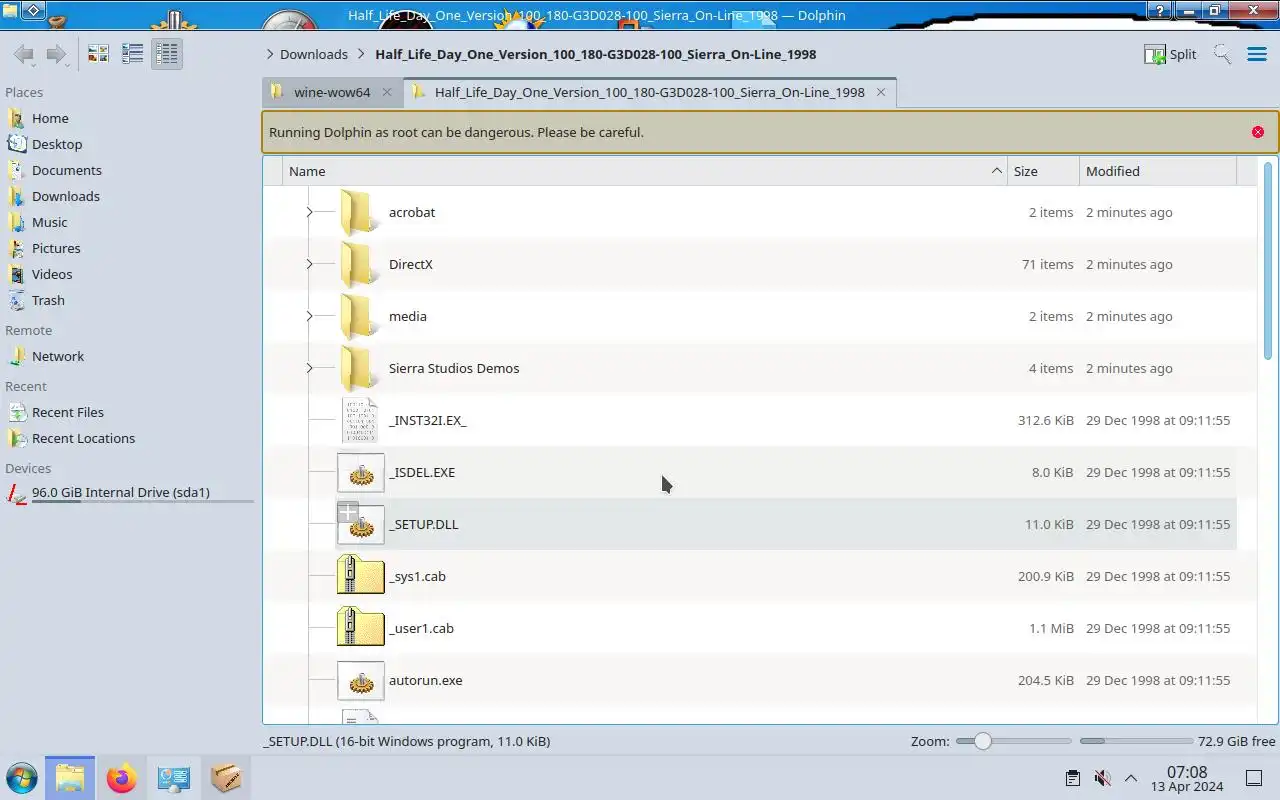
Task: Select the _ISDEL.EXE file icon
Action: (360, 472)
